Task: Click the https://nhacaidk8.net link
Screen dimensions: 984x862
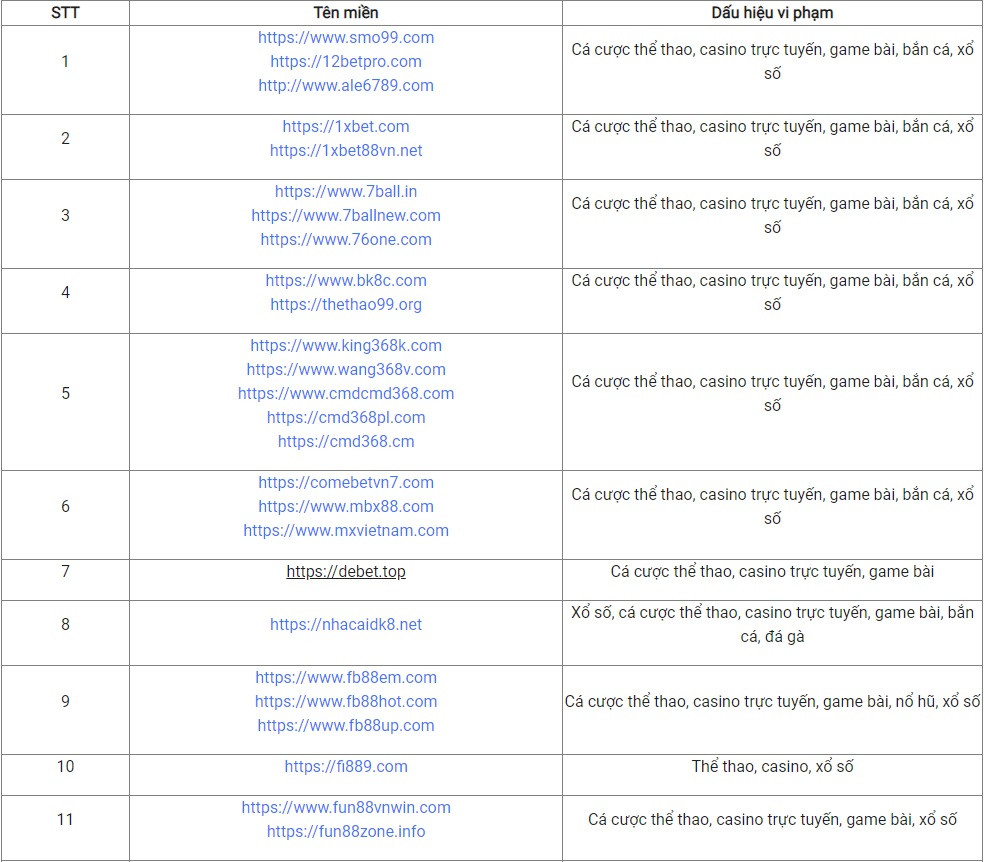Action: tap(346, 625)
